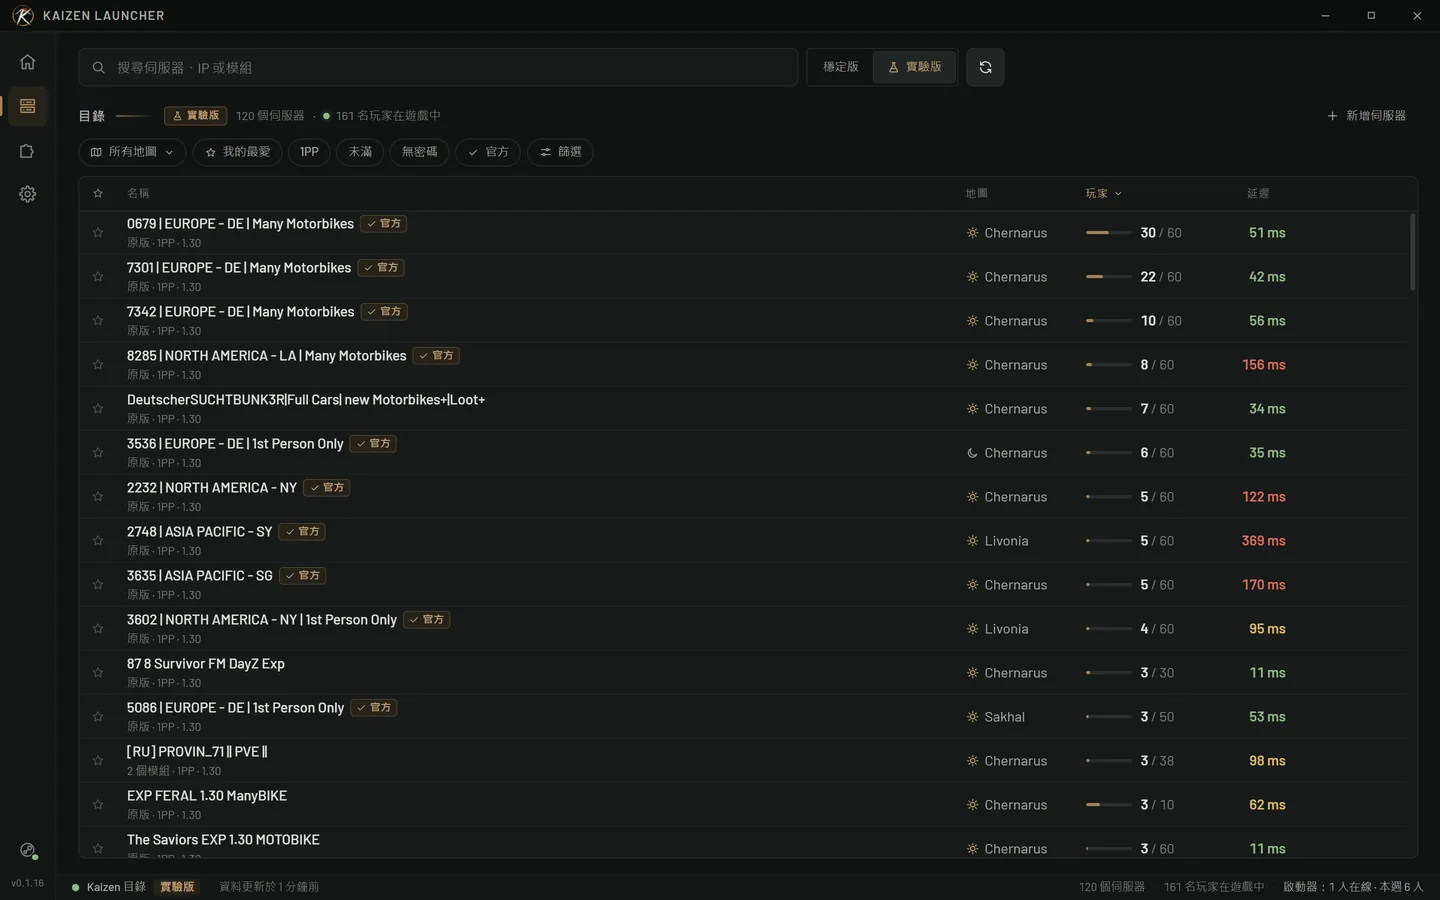Star the 87 8 Survivor FM DayZ Exp server

(x=98, y=673)
